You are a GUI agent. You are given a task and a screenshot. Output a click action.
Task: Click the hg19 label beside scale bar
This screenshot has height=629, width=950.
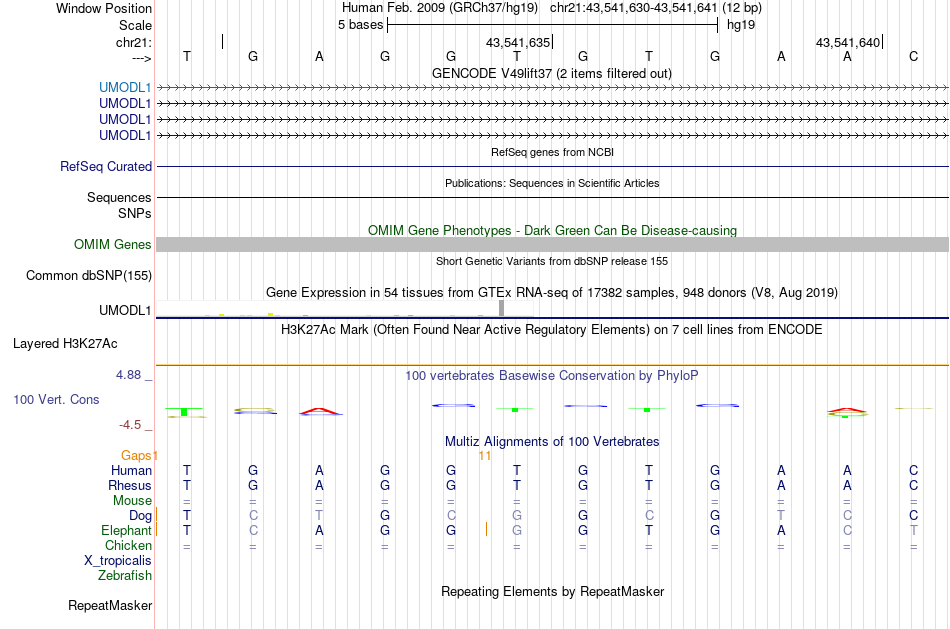741,25
